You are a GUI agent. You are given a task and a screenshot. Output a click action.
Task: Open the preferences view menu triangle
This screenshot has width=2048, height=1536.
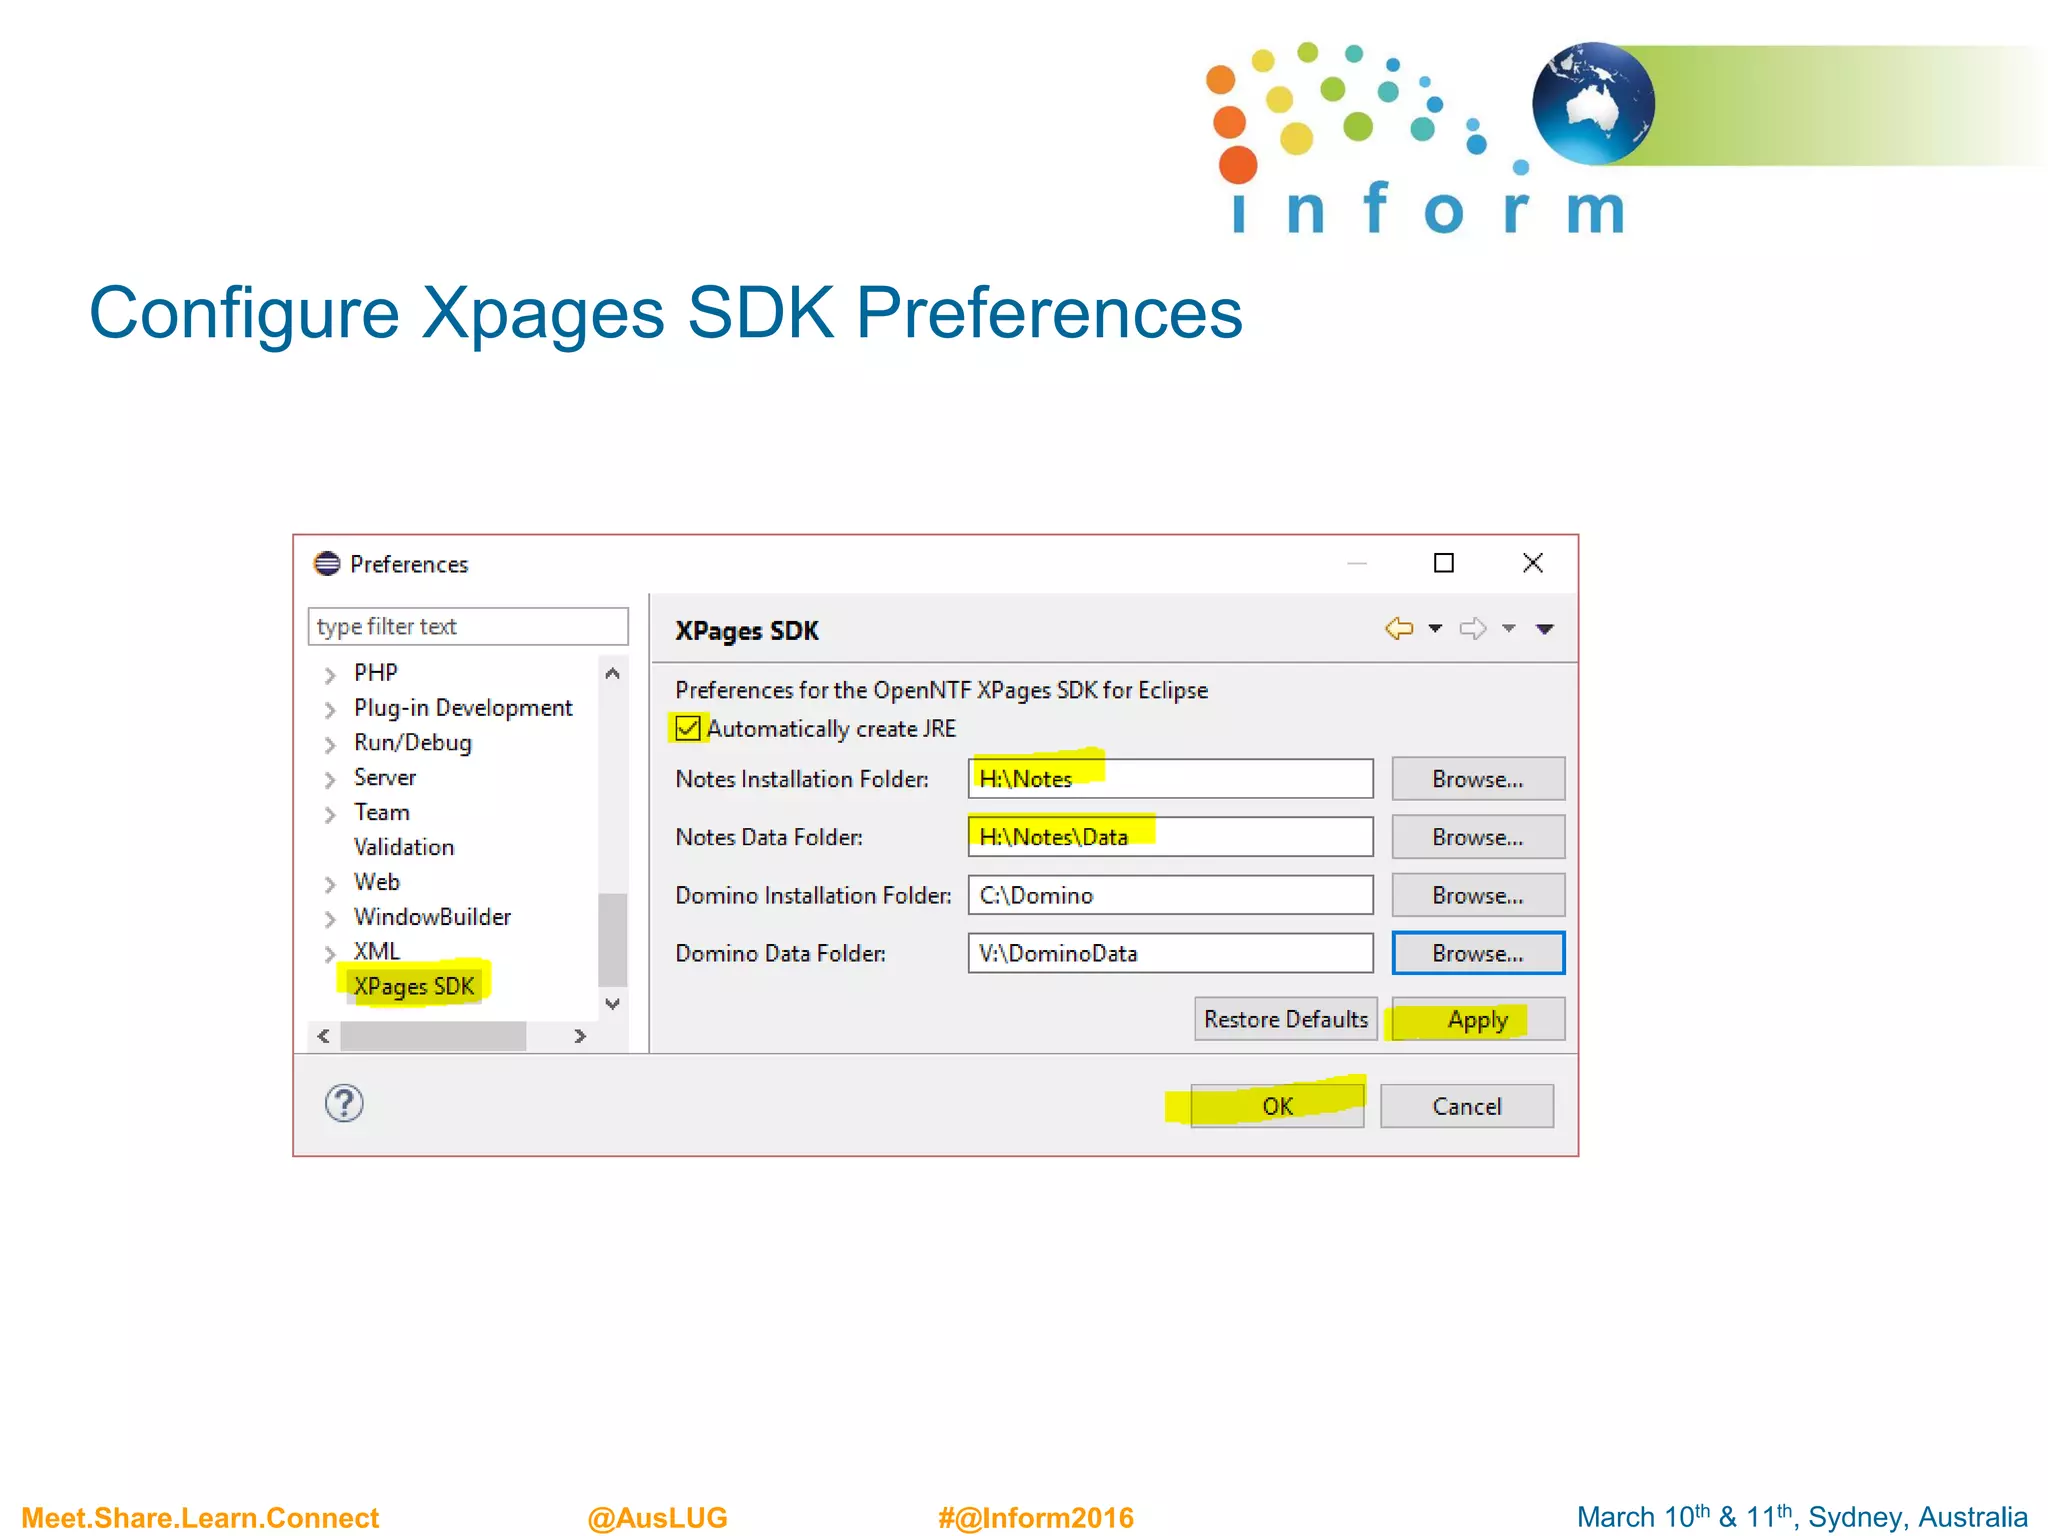1545,629
